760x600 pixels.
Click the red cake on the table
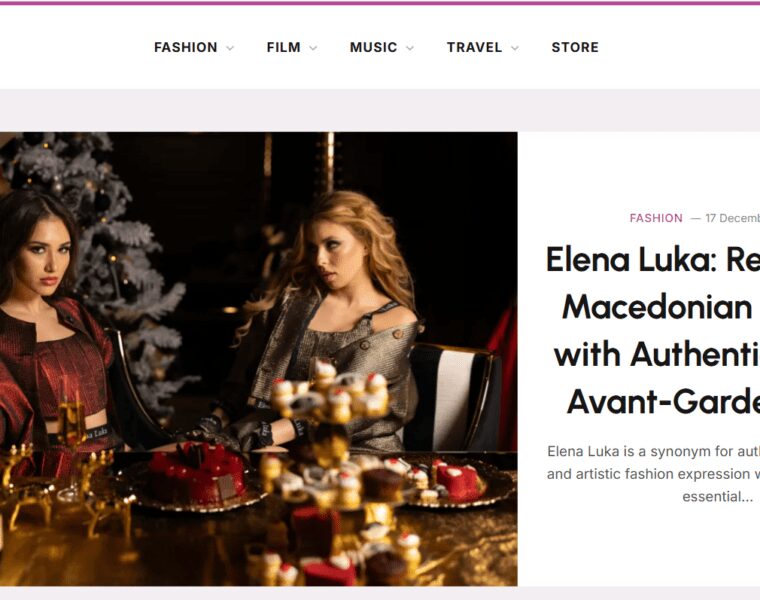click(196, 471)
